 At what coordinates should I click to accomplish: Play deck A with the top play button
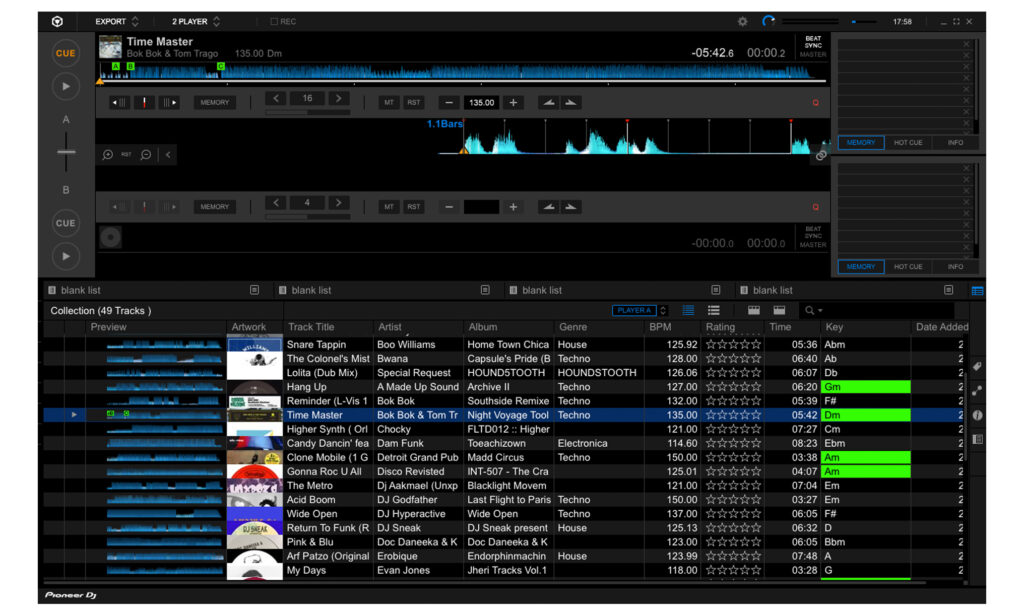[66, 86]
